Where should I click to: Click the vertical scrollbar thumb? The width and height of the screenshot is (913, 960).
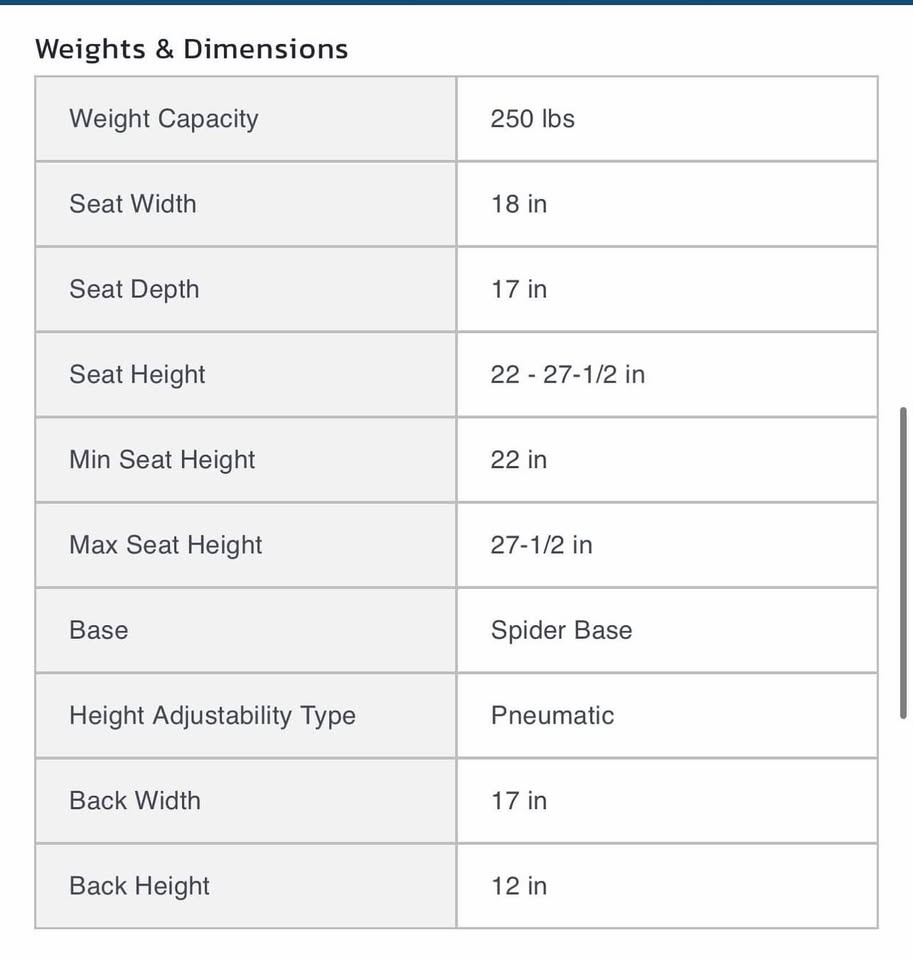(903, 563)
